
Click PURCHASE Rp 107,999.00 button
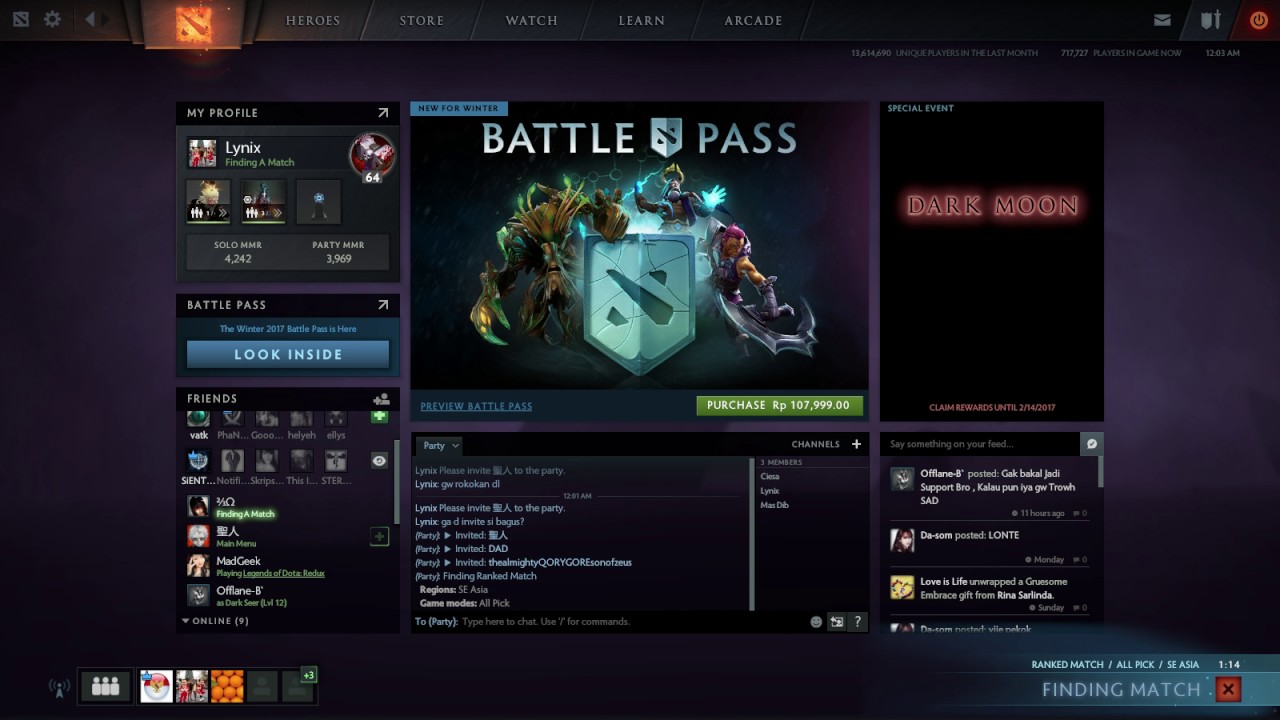pos(780,405)
